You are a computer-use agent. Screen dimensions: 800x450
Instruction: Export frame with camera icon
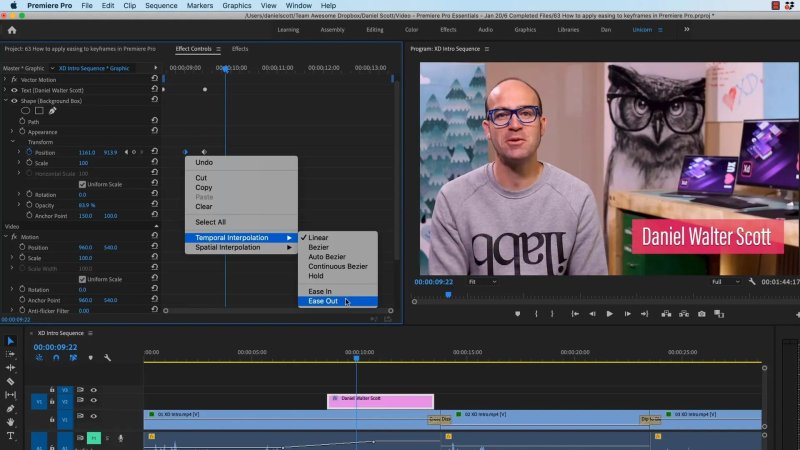click(x=702, y=314)
